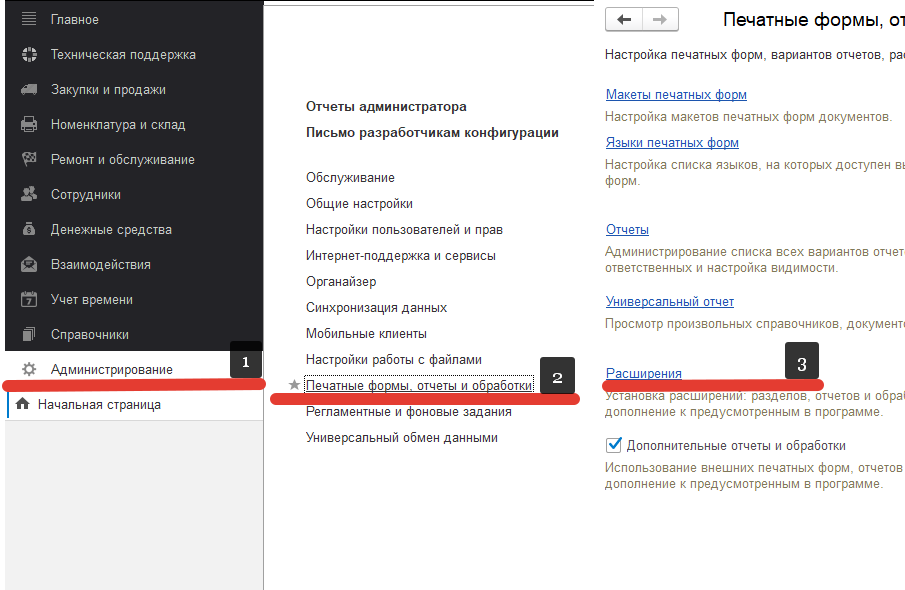
Task: Open the Денежные средства section icon
Action: pyautogui.click(x=27, y=229)
